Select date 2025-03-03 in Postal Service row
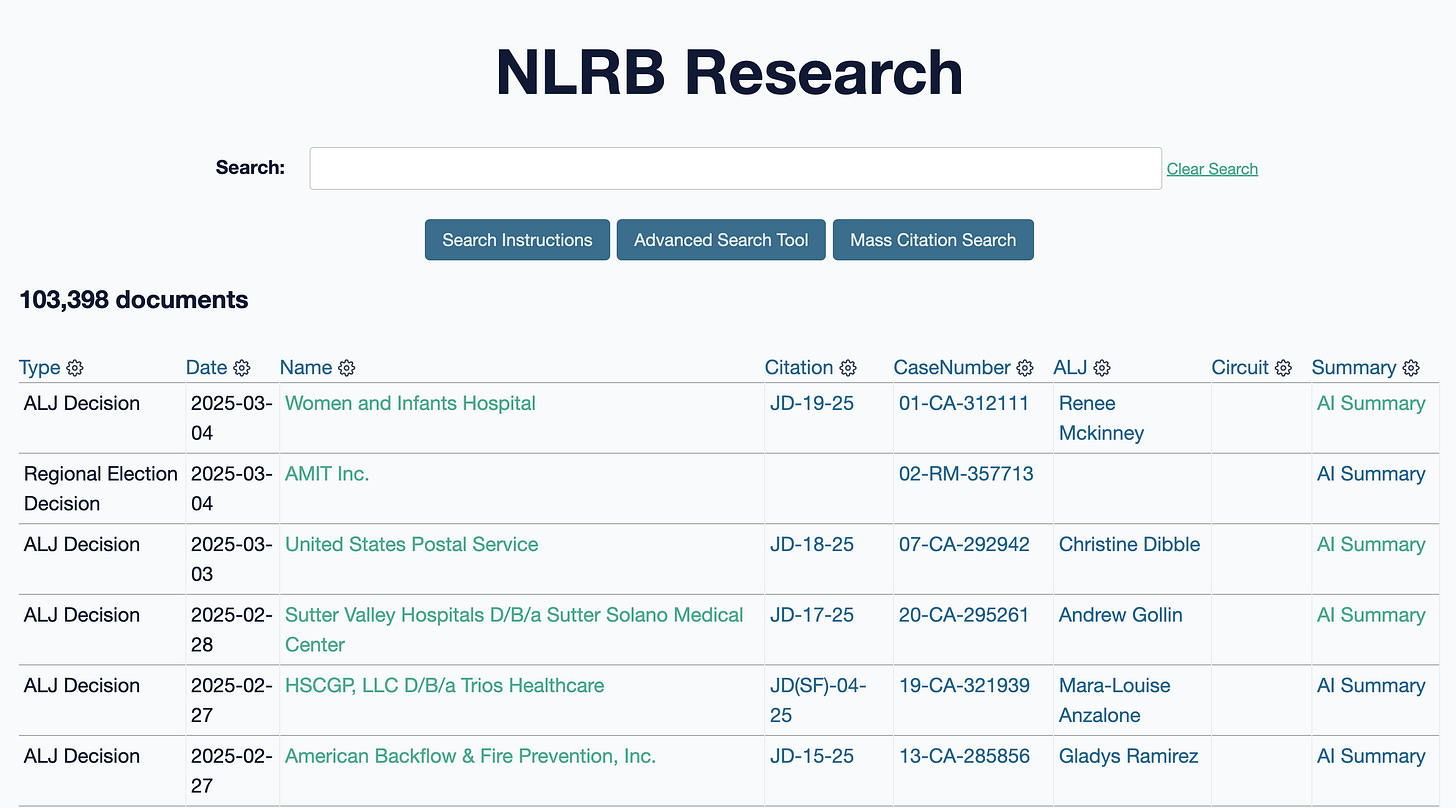The image size is (1456, 808). point(231,559)
